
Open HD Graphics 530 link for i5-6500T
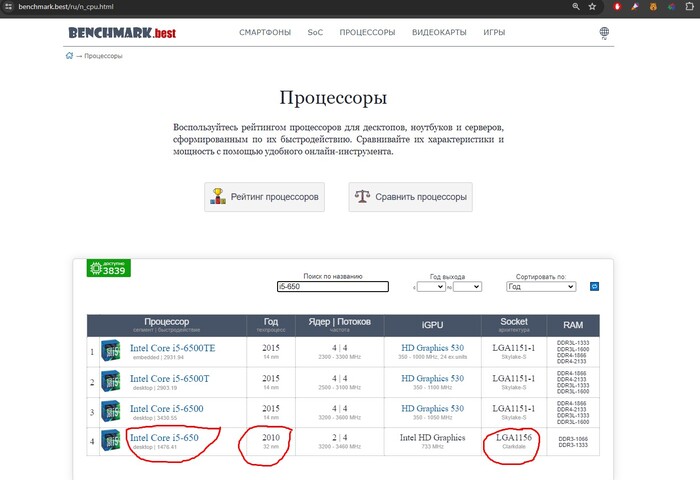[x=432, y=378]
